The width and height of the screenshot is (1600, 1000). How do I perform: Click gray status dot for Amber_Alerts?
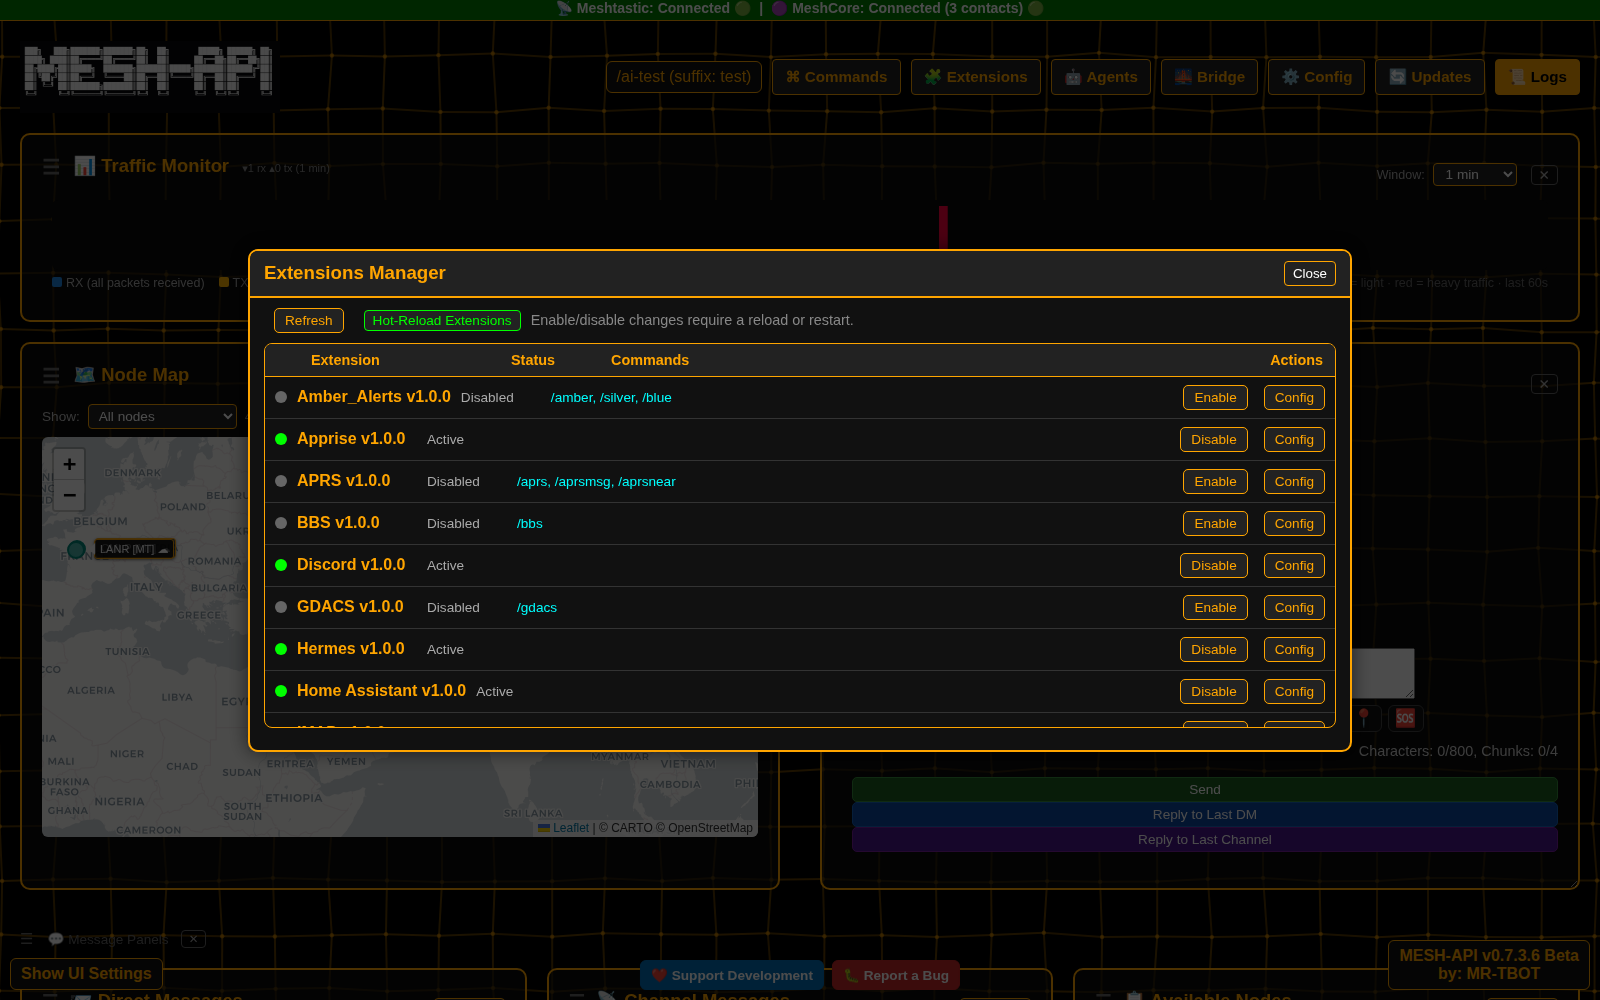[x=281, y=397]
